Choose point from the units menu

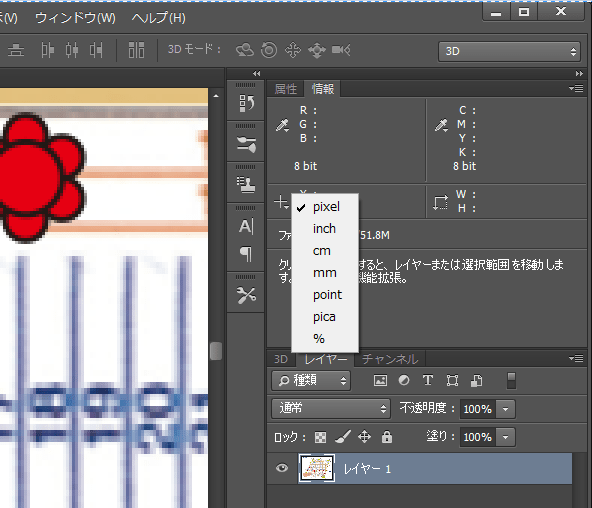coord(325,295)
